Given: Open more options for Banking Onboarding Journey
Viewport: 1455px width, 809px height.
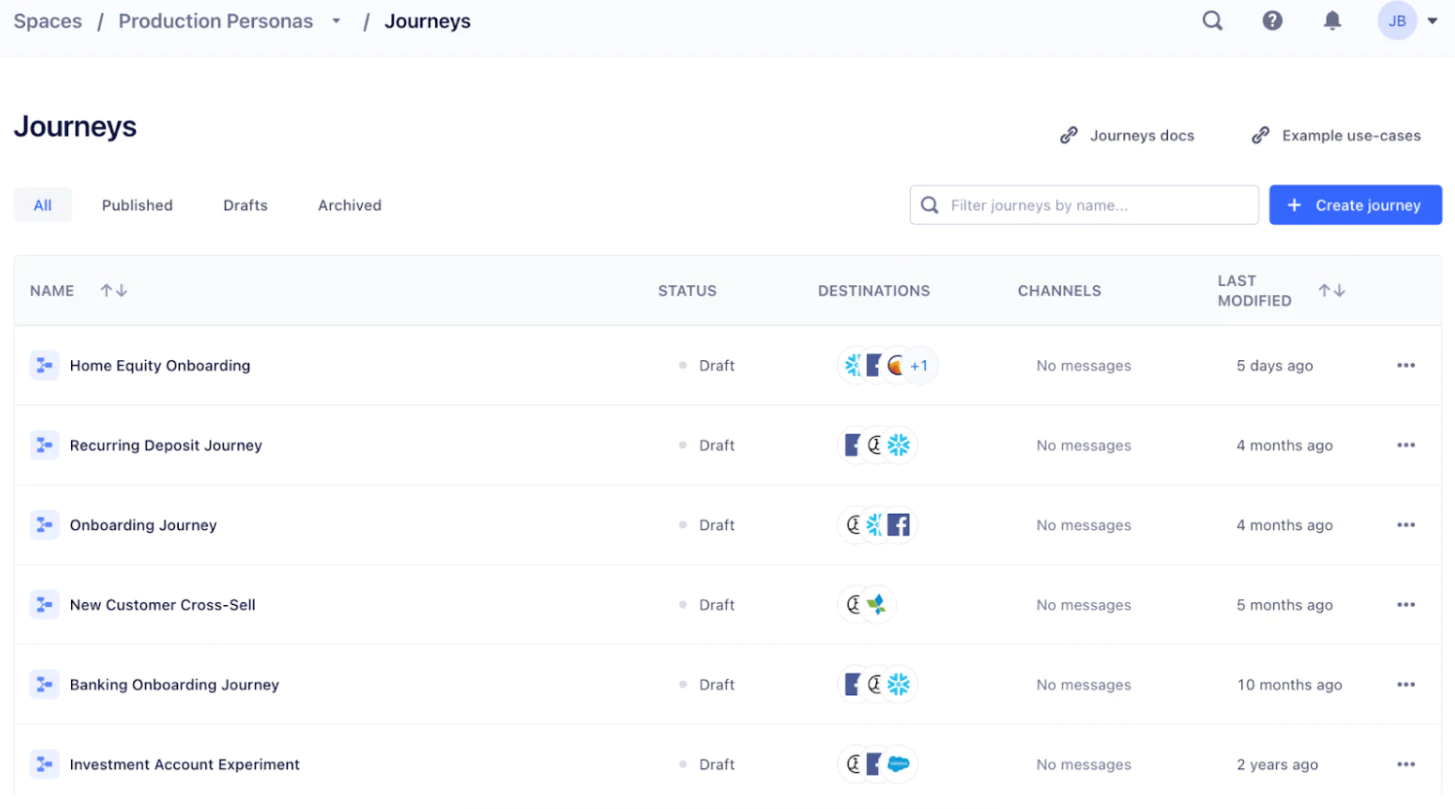Looking at the screenshot, I should (1406, 685).
